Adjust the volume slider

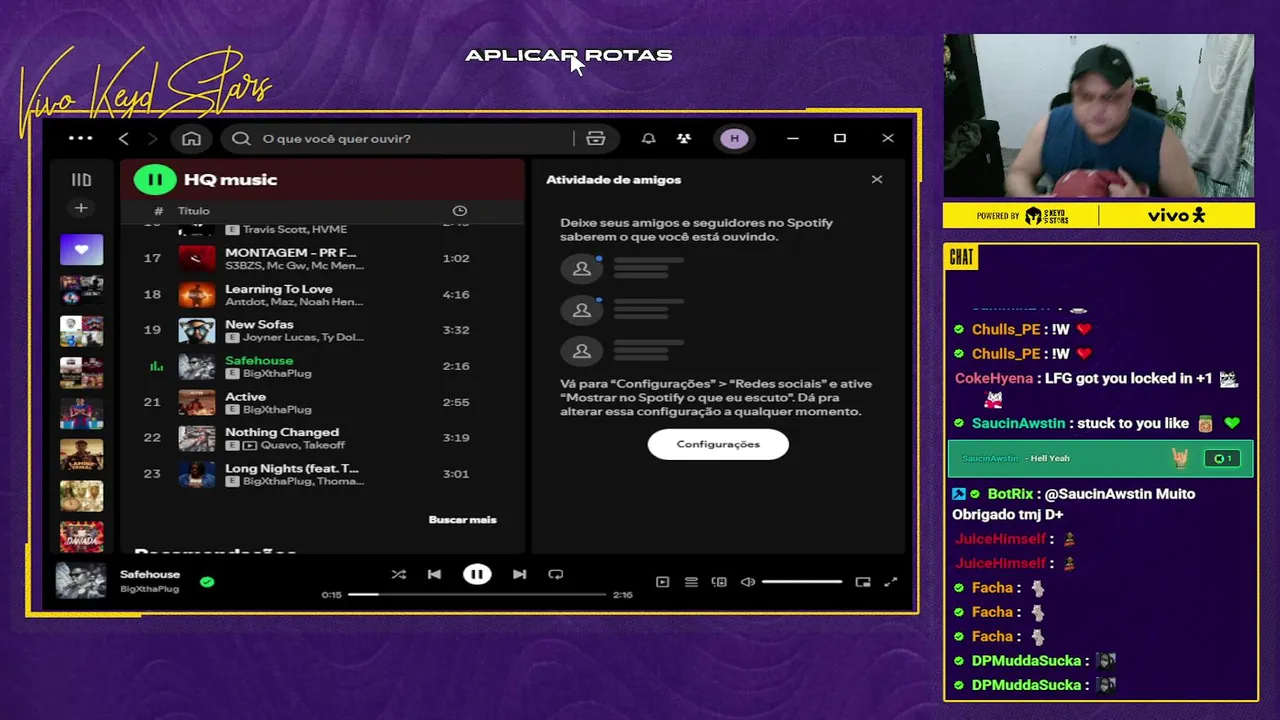click(x=801, y=582)
